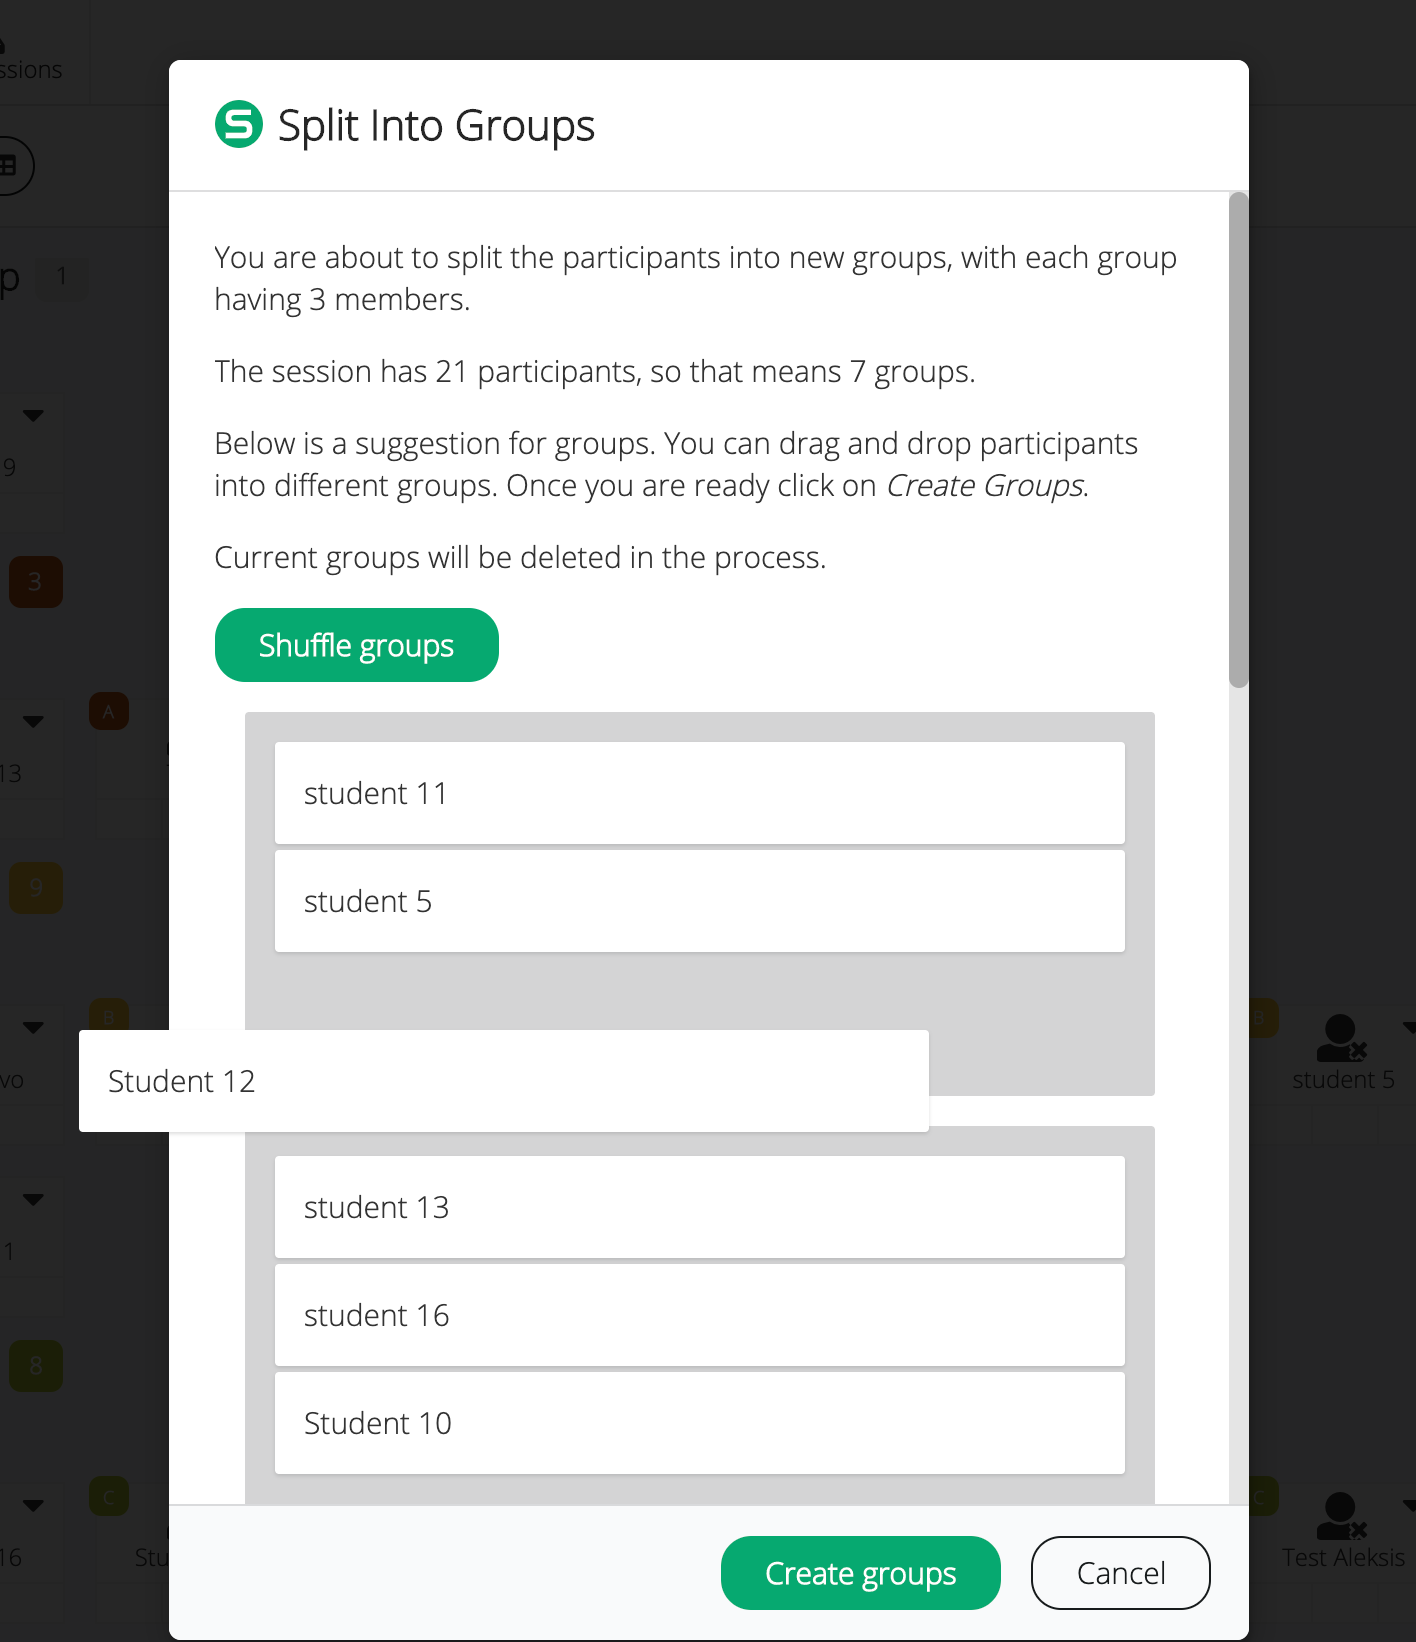
Task: Select the student 11 participant card
Action: point(700,793)
